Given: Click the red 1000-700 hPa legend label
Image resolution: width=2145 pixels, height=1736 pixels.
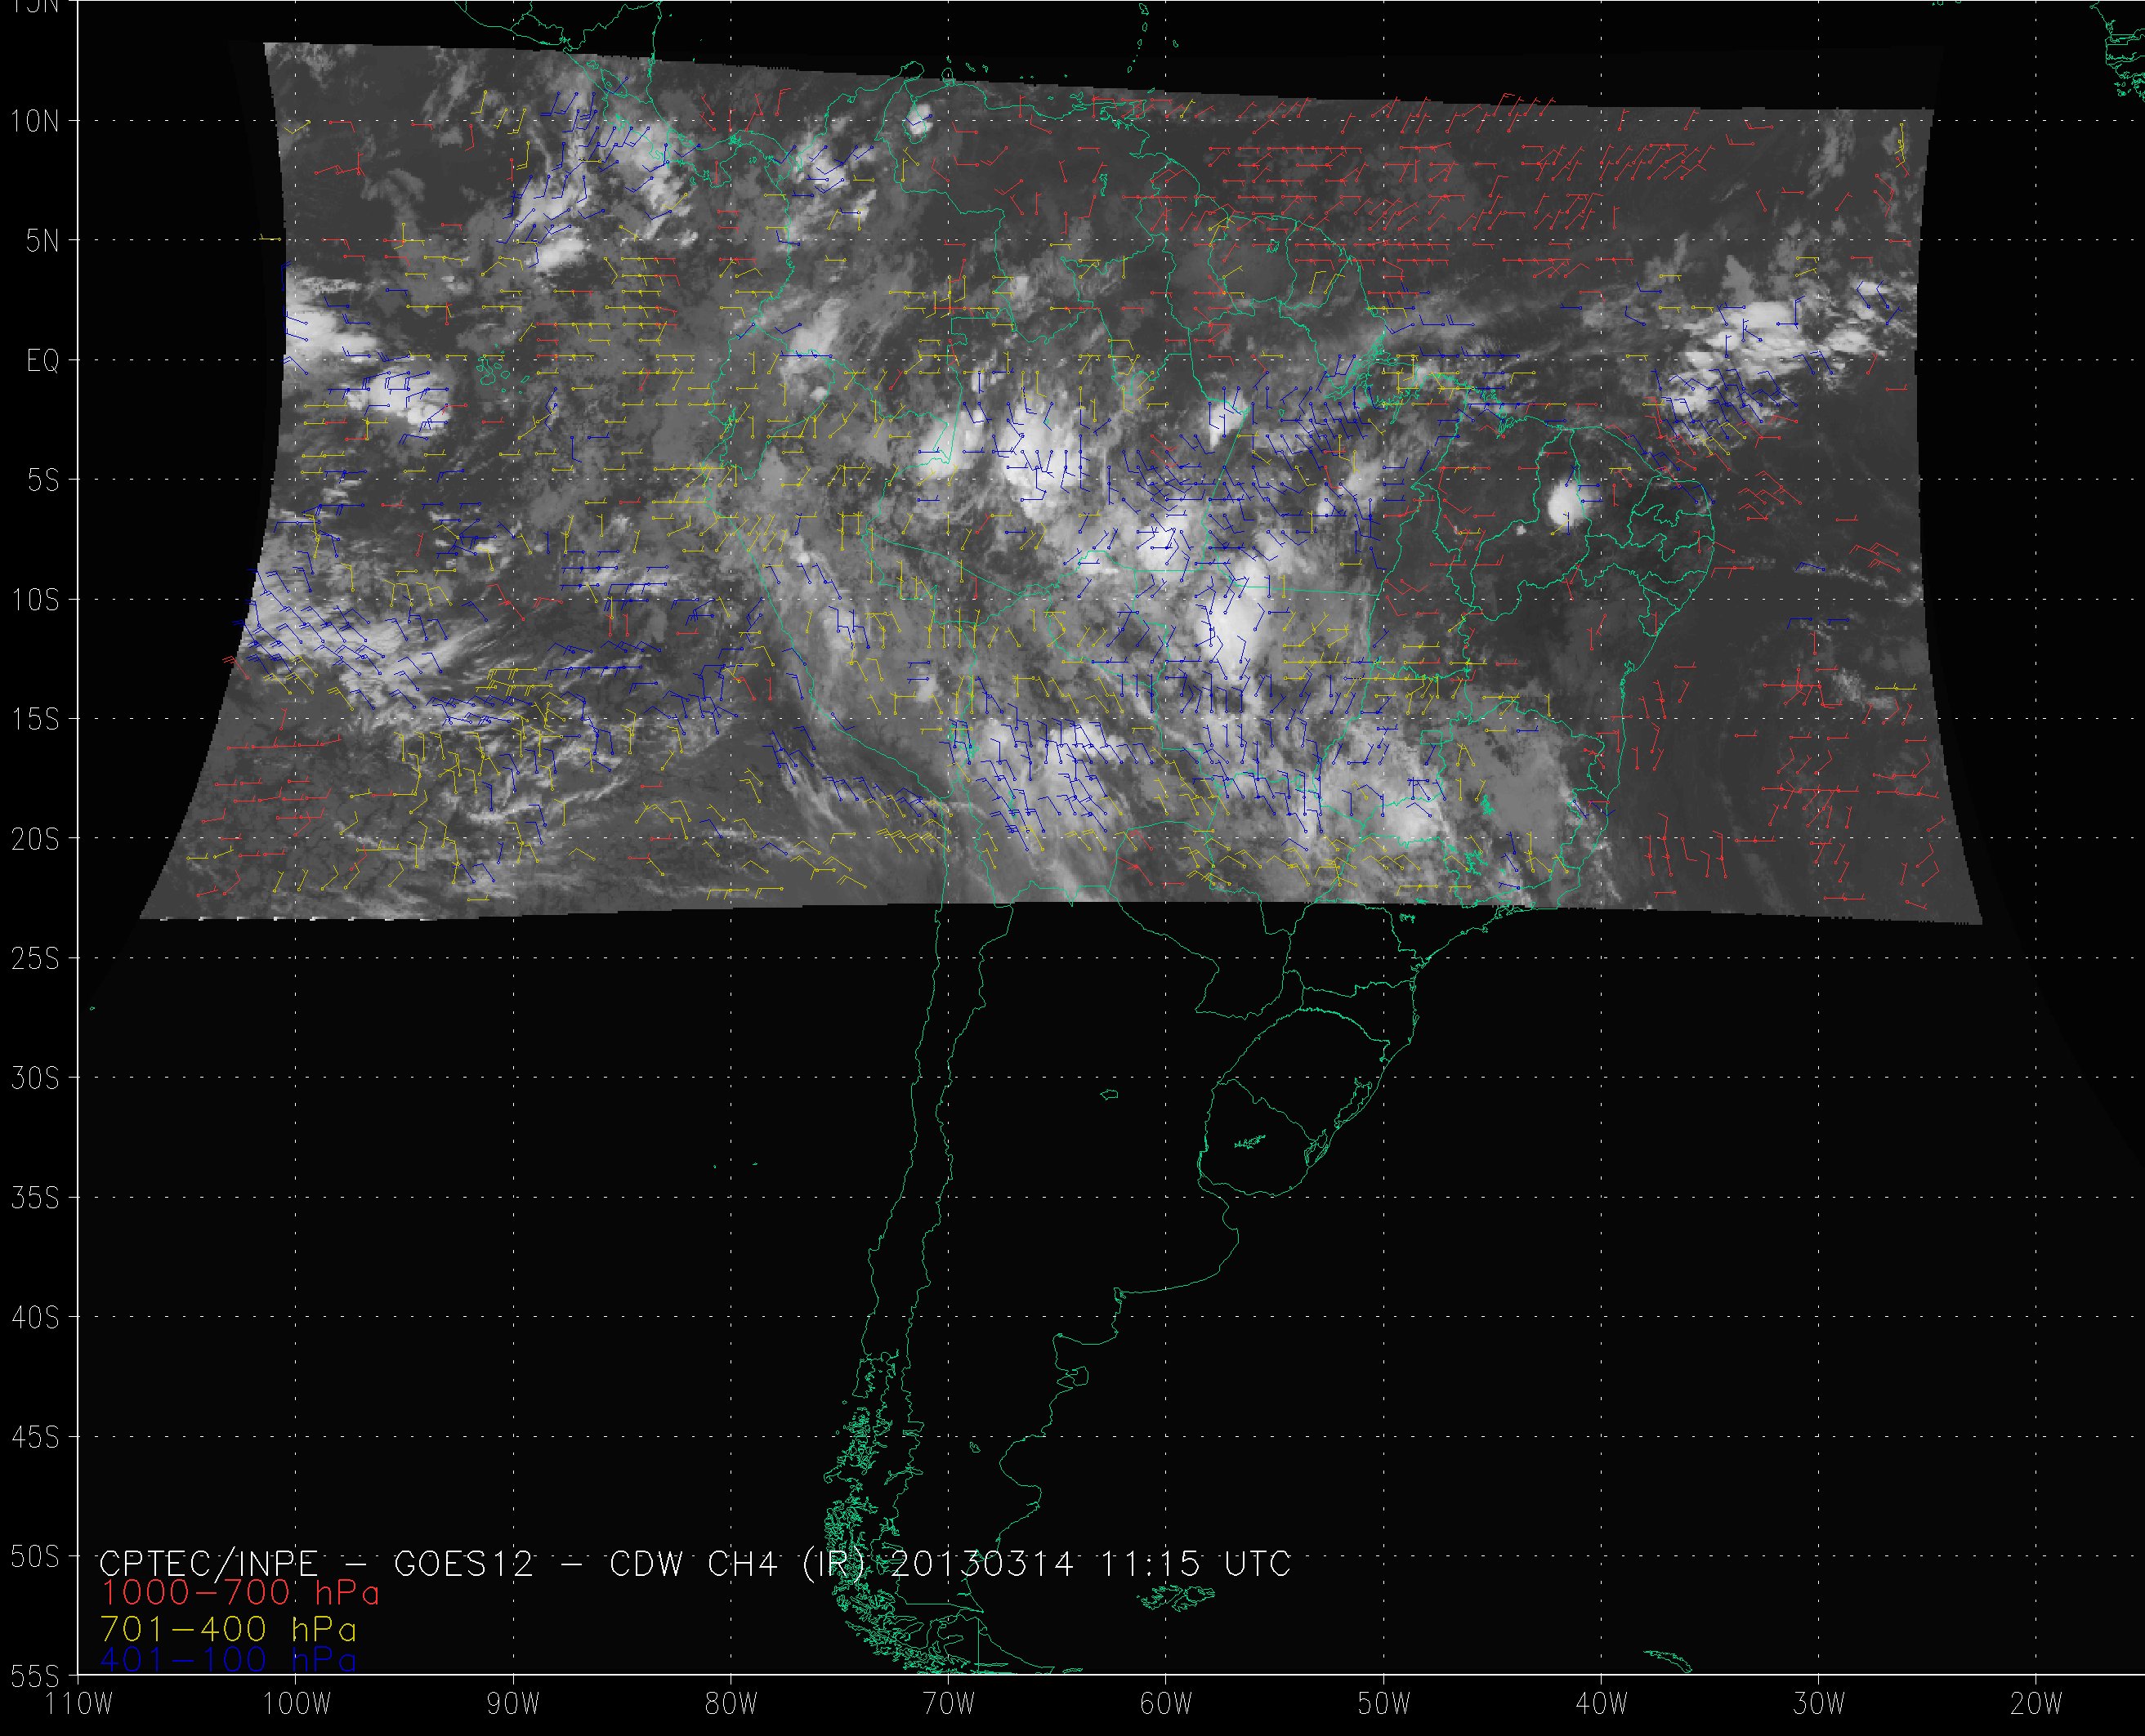Looking at the screenshot, I should 240,1593.
